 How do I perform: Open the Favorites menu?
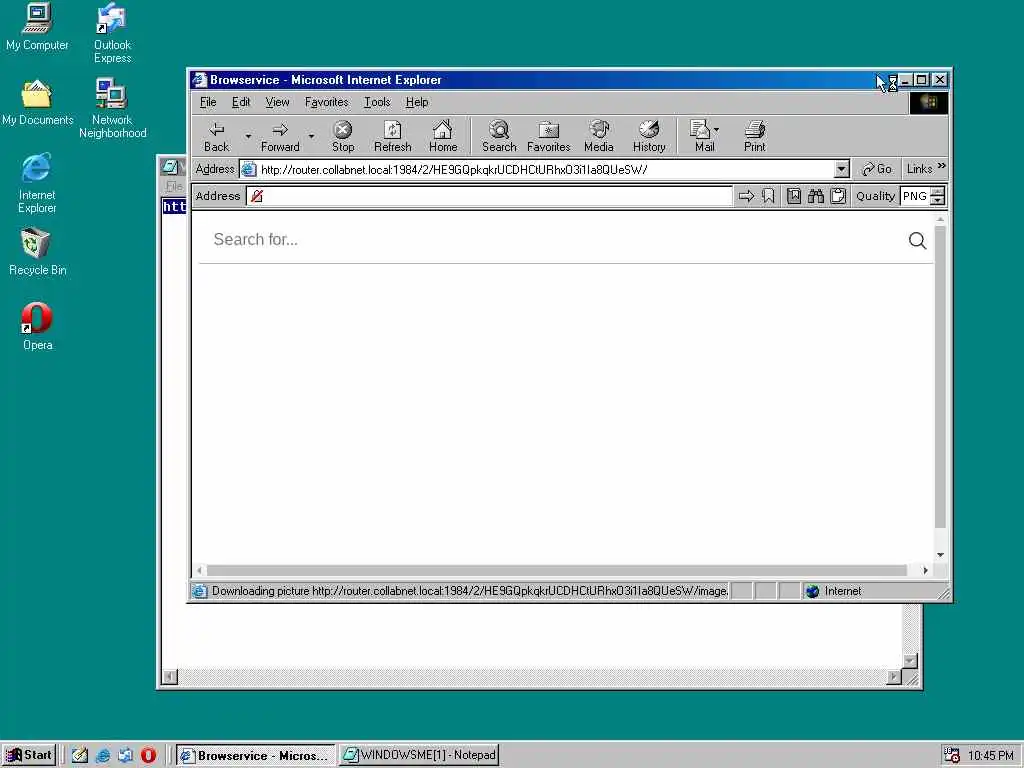click(327, 102)
